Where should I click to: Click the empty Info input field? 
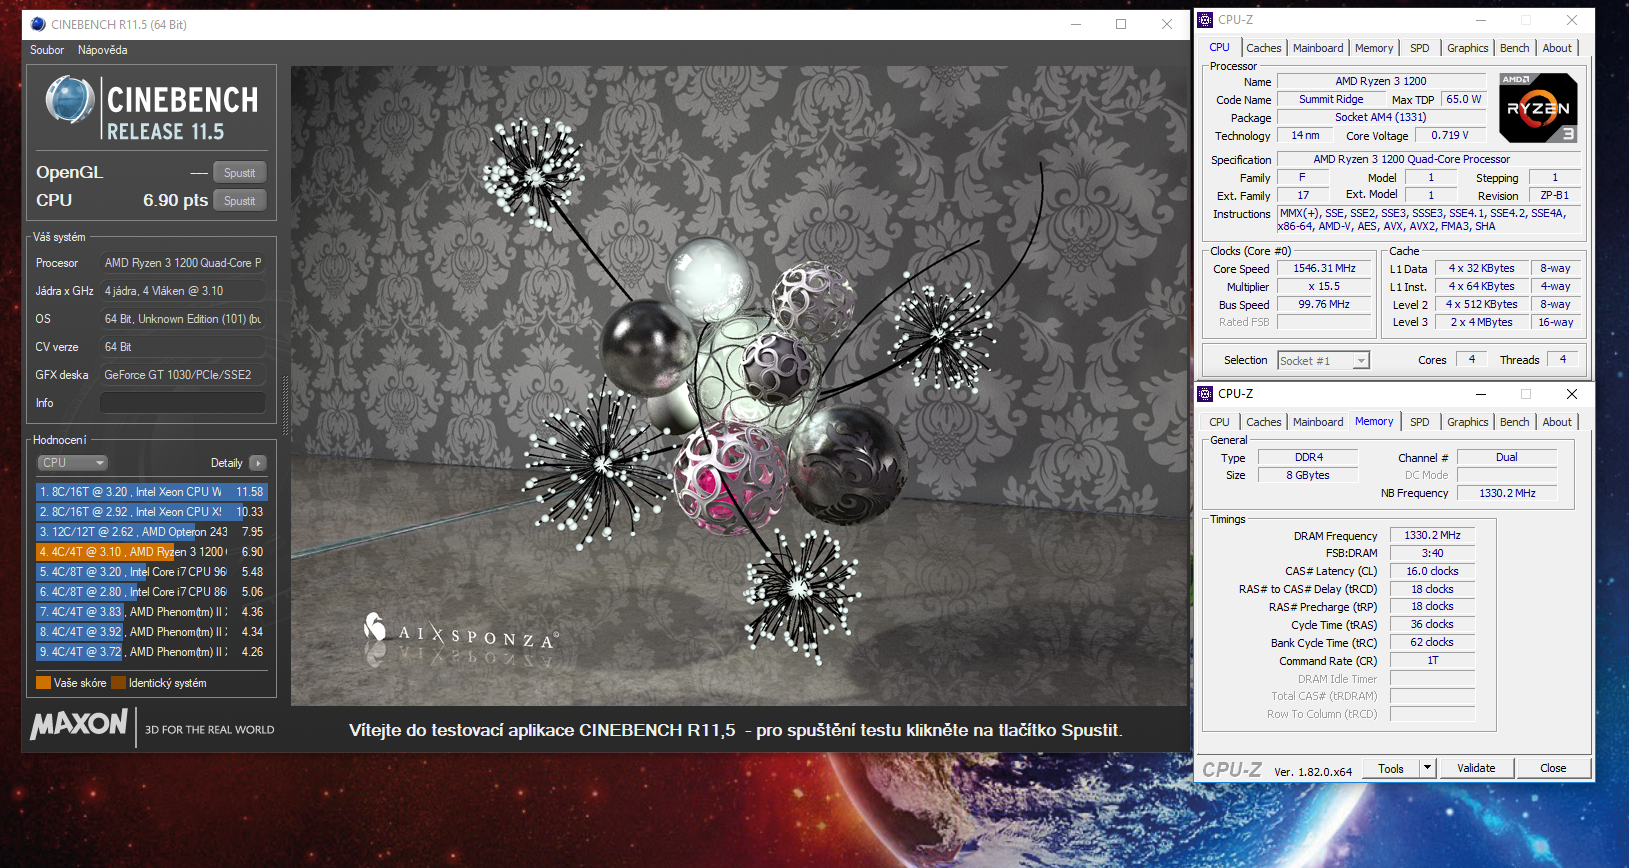pyautogui.click(x=182, y=403)
